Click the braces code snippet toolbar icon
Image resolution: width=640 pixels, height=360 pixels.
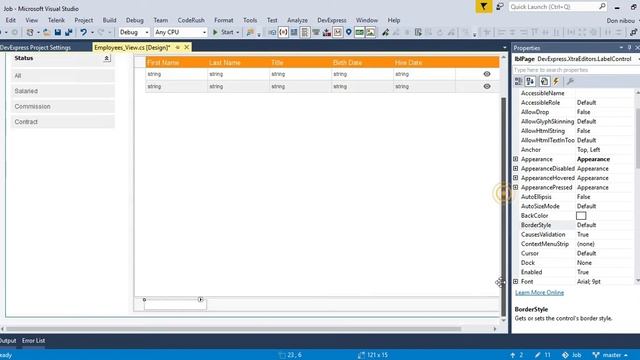pos(283,32)
